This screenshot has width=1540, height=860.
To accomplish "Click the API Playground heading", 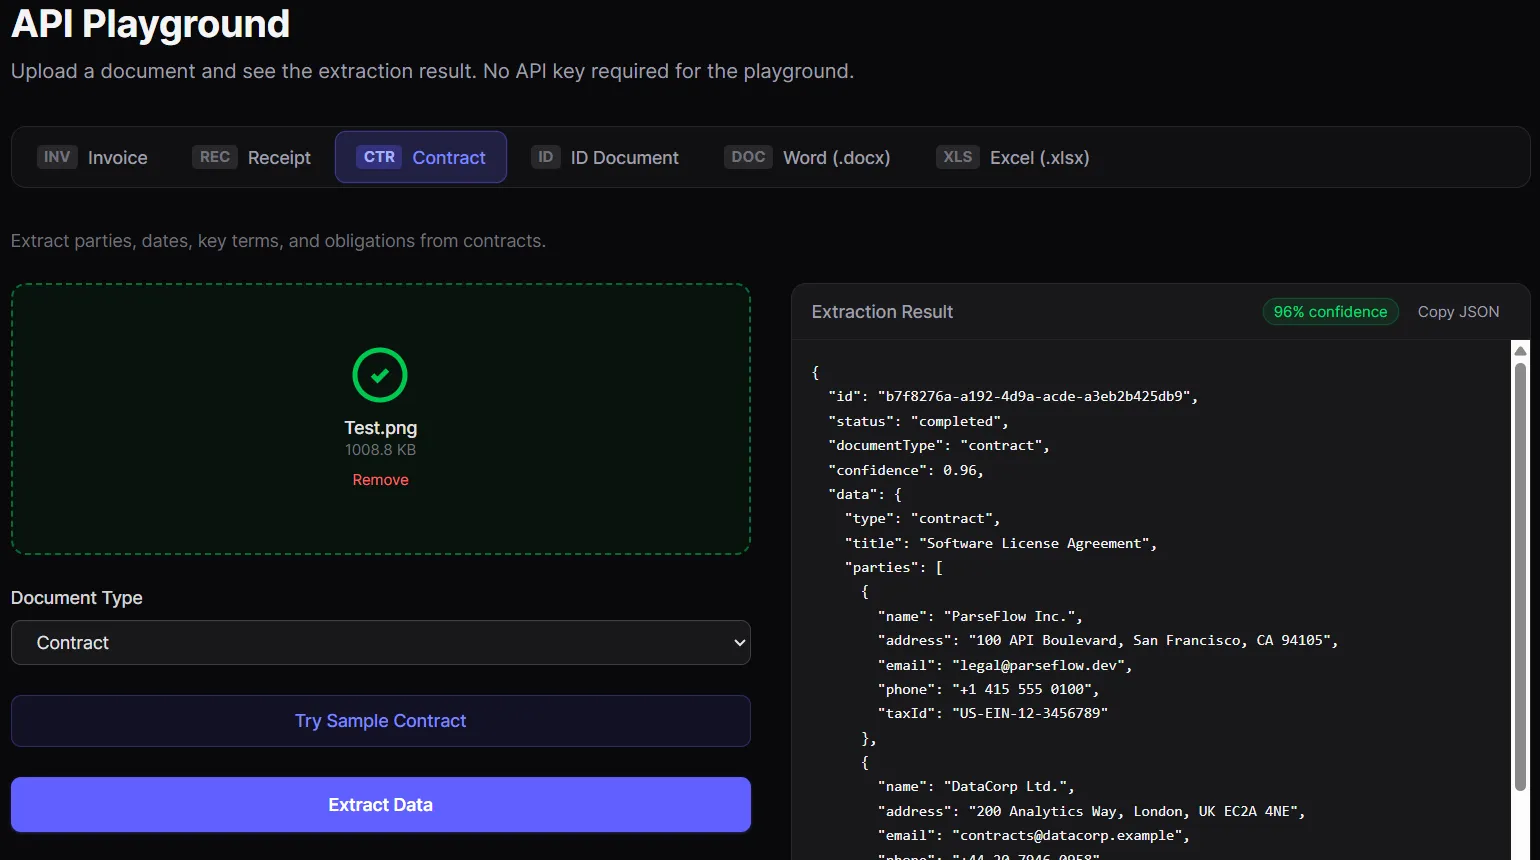I will coord(150,23).
